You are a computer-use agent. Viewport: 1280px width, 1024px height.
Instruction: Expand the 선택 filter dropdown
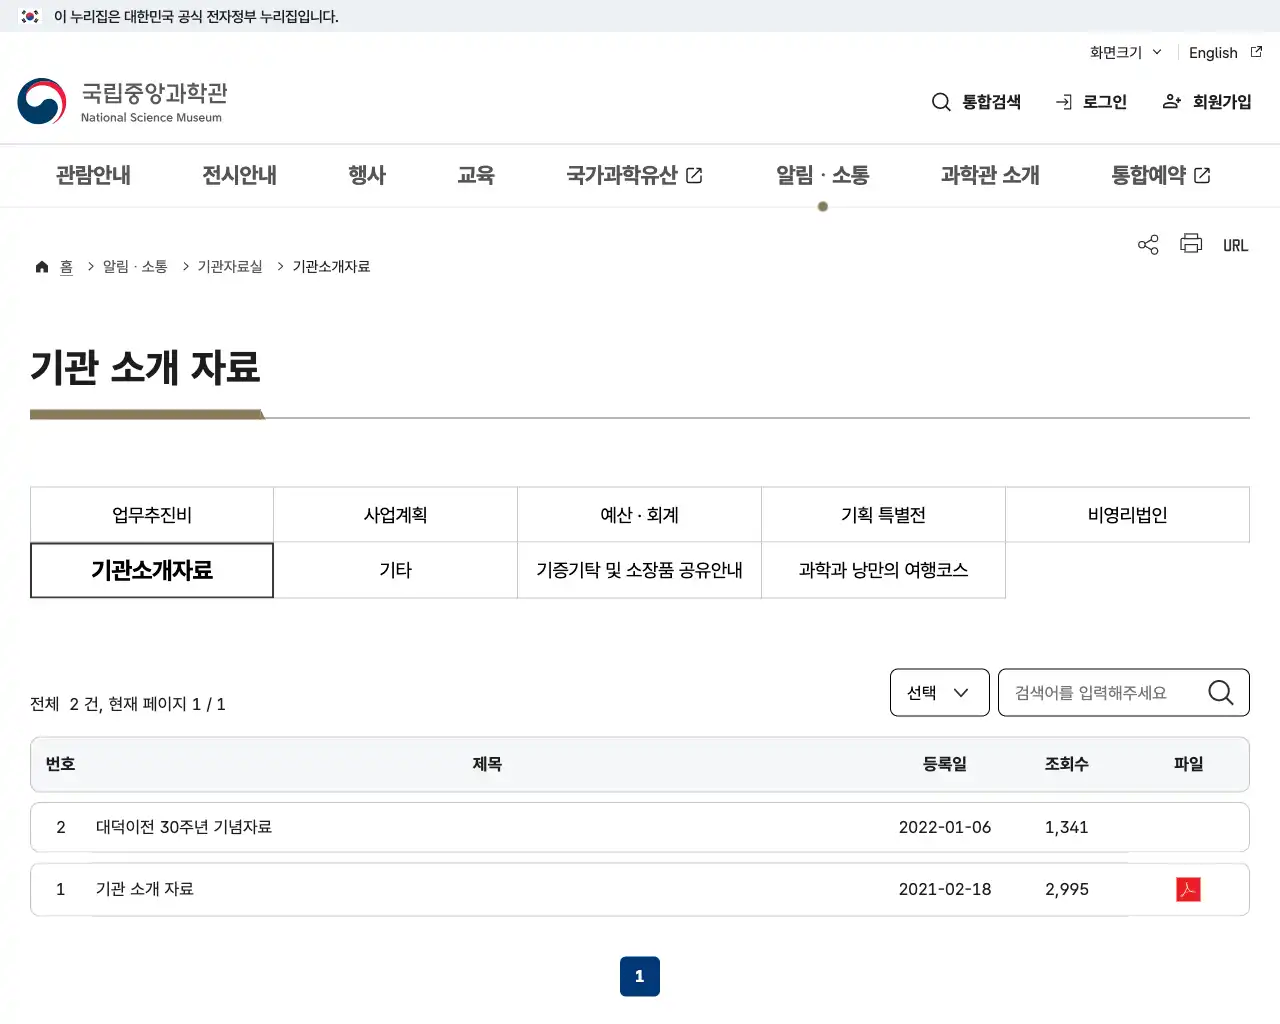(x=939, y=692)
